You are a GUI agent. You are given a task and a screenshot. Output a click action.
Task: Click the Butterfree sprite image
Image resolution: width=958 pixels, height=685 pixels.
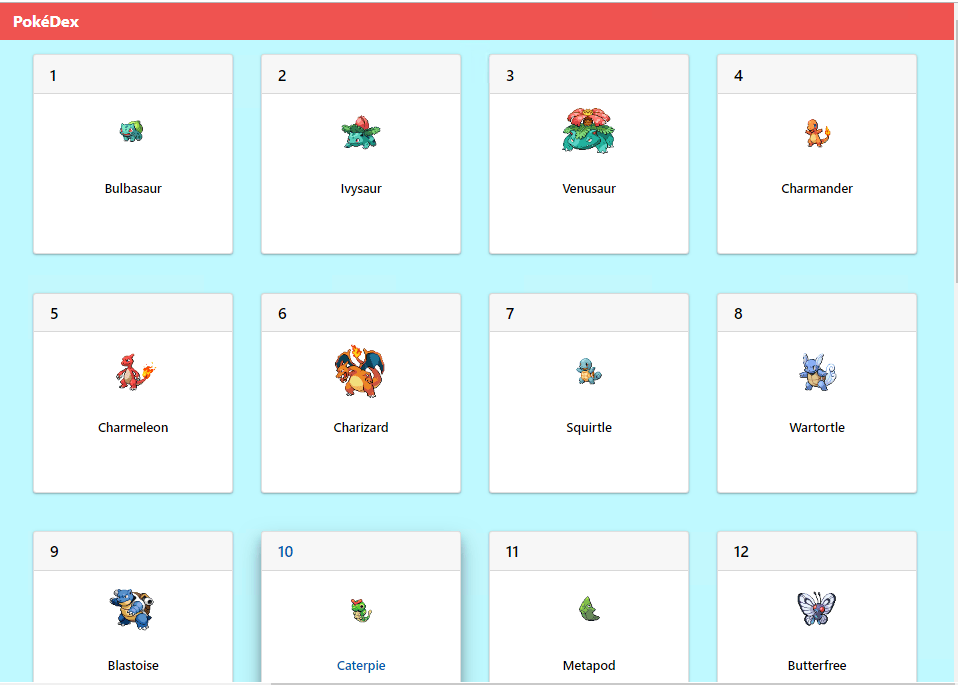817,608
